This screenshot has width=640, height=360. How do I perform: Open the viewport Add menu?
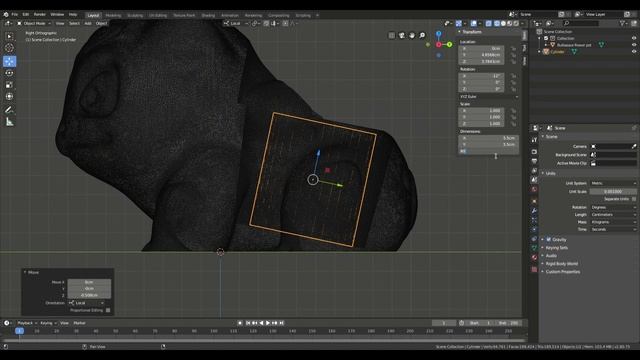88,23
